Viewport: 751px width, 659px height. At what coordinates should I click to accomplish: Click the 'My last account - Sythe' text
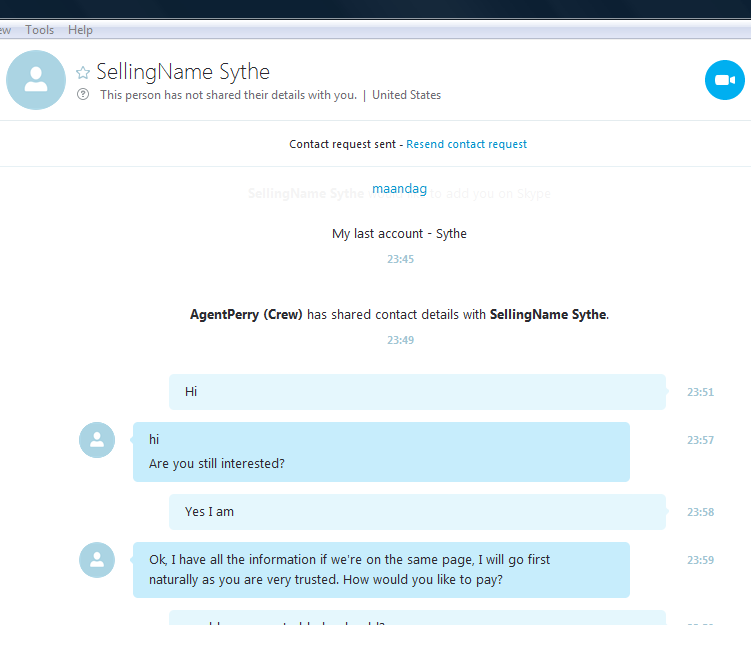[x=399, y=234]
